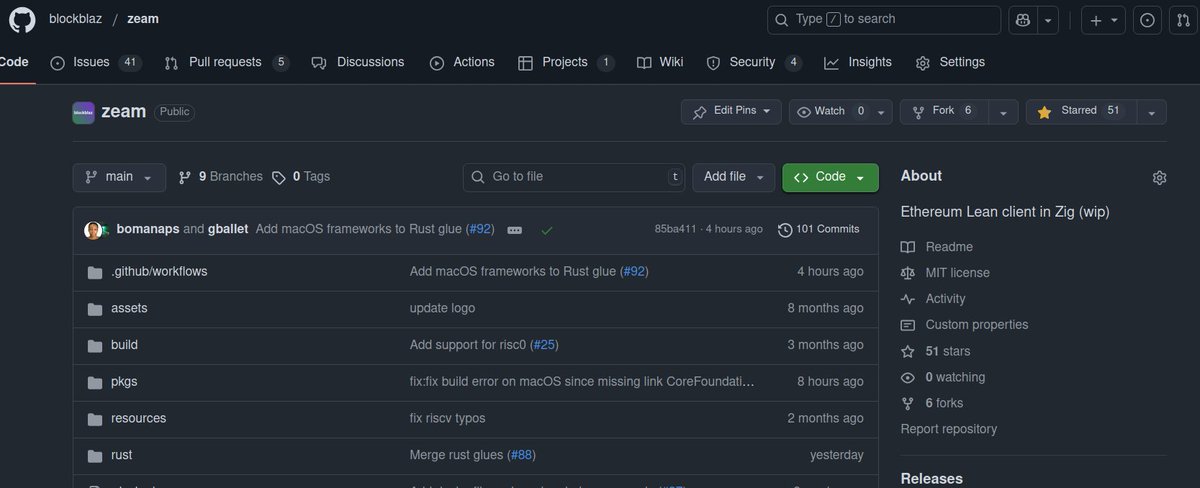Switch to the Issues tab
1200x488 pixels.
coord(95,62)
